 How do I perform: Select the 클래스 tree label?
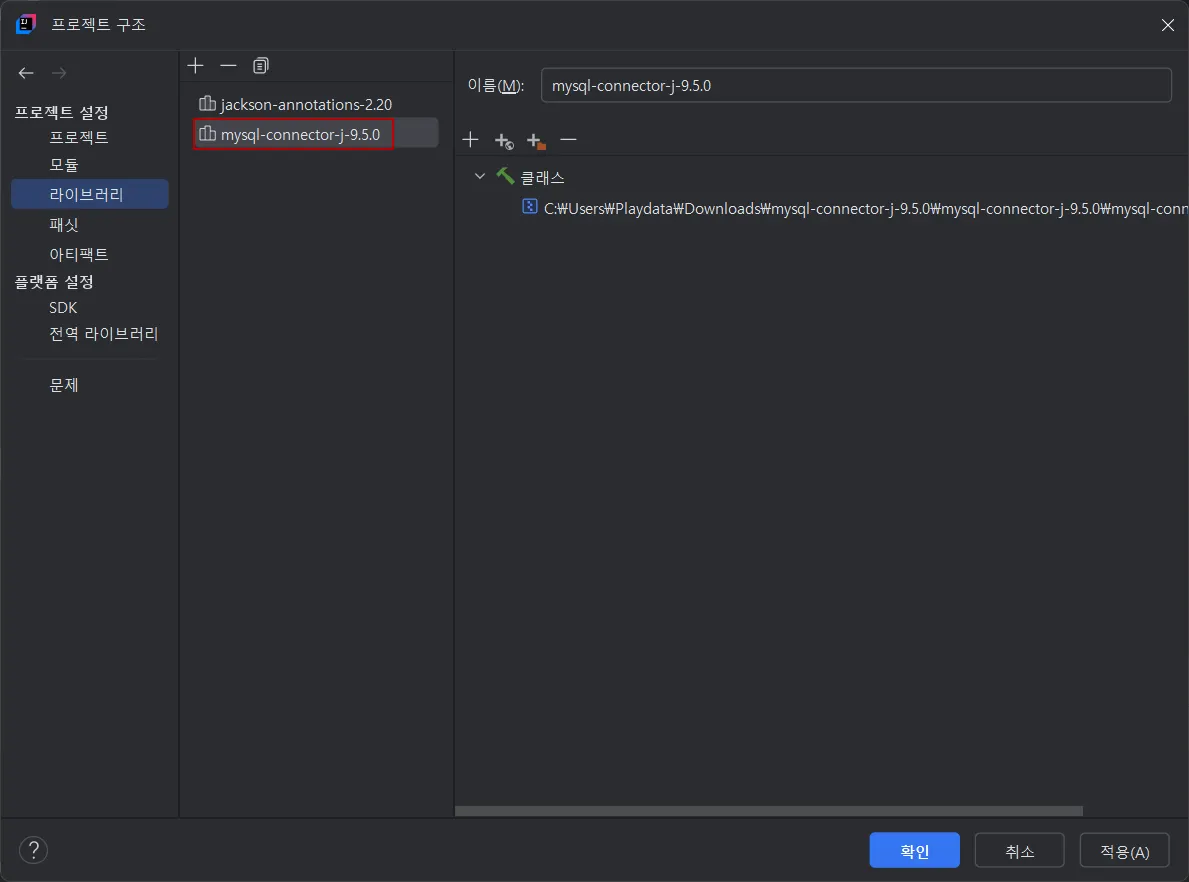[x=542, y=177]
